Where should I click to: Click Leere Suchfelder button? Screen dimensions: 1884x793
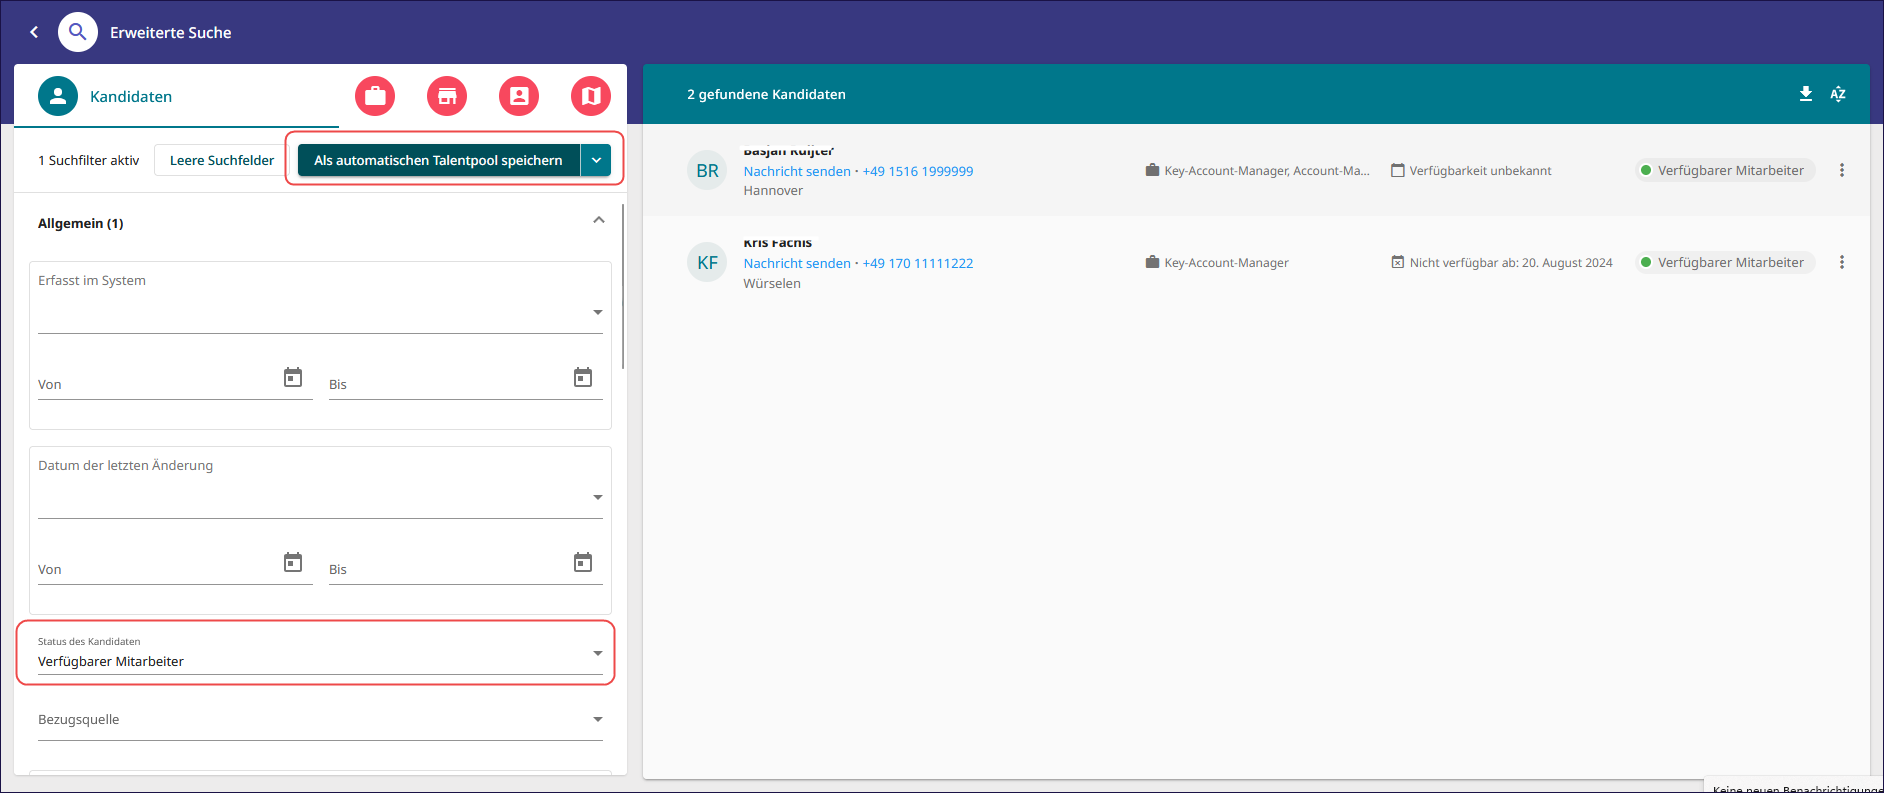pos(221,160)
